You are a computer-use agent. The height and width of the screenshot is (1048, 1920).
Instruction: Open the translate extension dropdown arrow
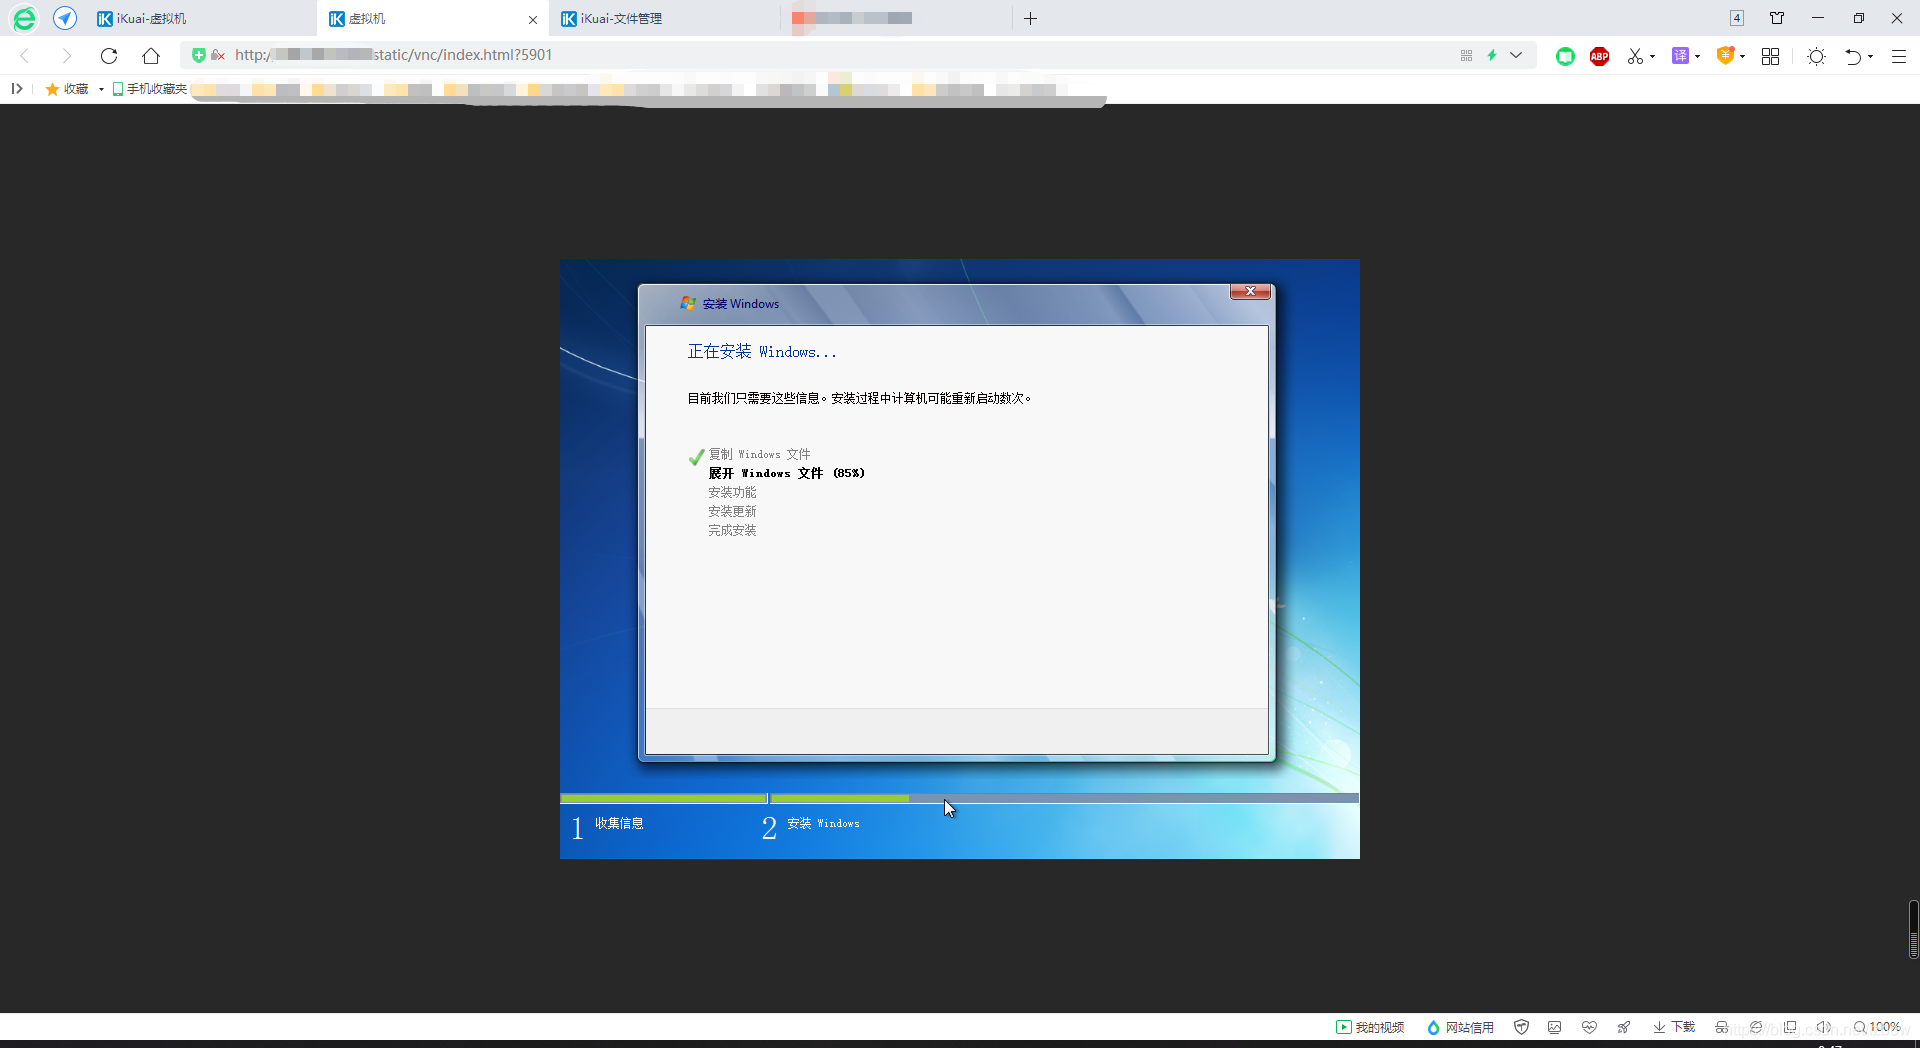[x=1697, y=57]
